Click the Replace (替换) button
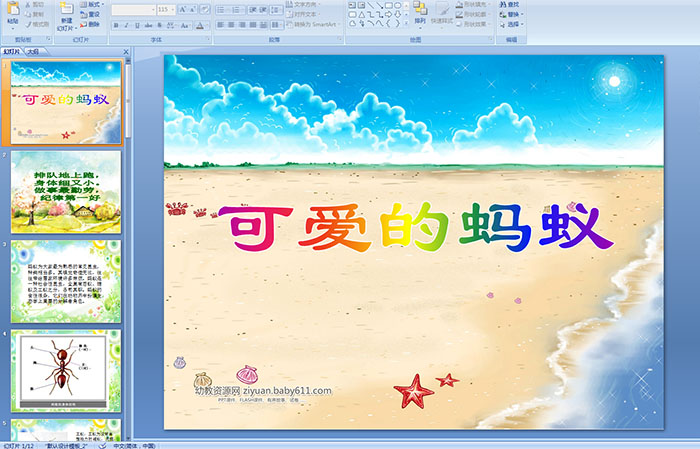This screenshot has width=700, height=449. point(510,15)
